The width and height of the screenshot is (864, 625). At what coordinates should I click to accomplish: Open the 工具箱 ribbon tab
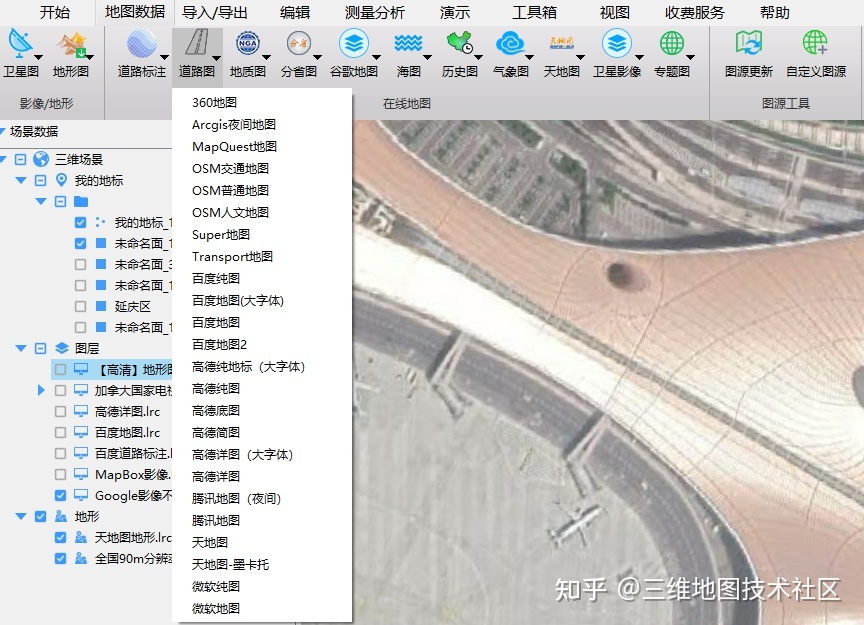pyautogui.click(x=534, y=13)
